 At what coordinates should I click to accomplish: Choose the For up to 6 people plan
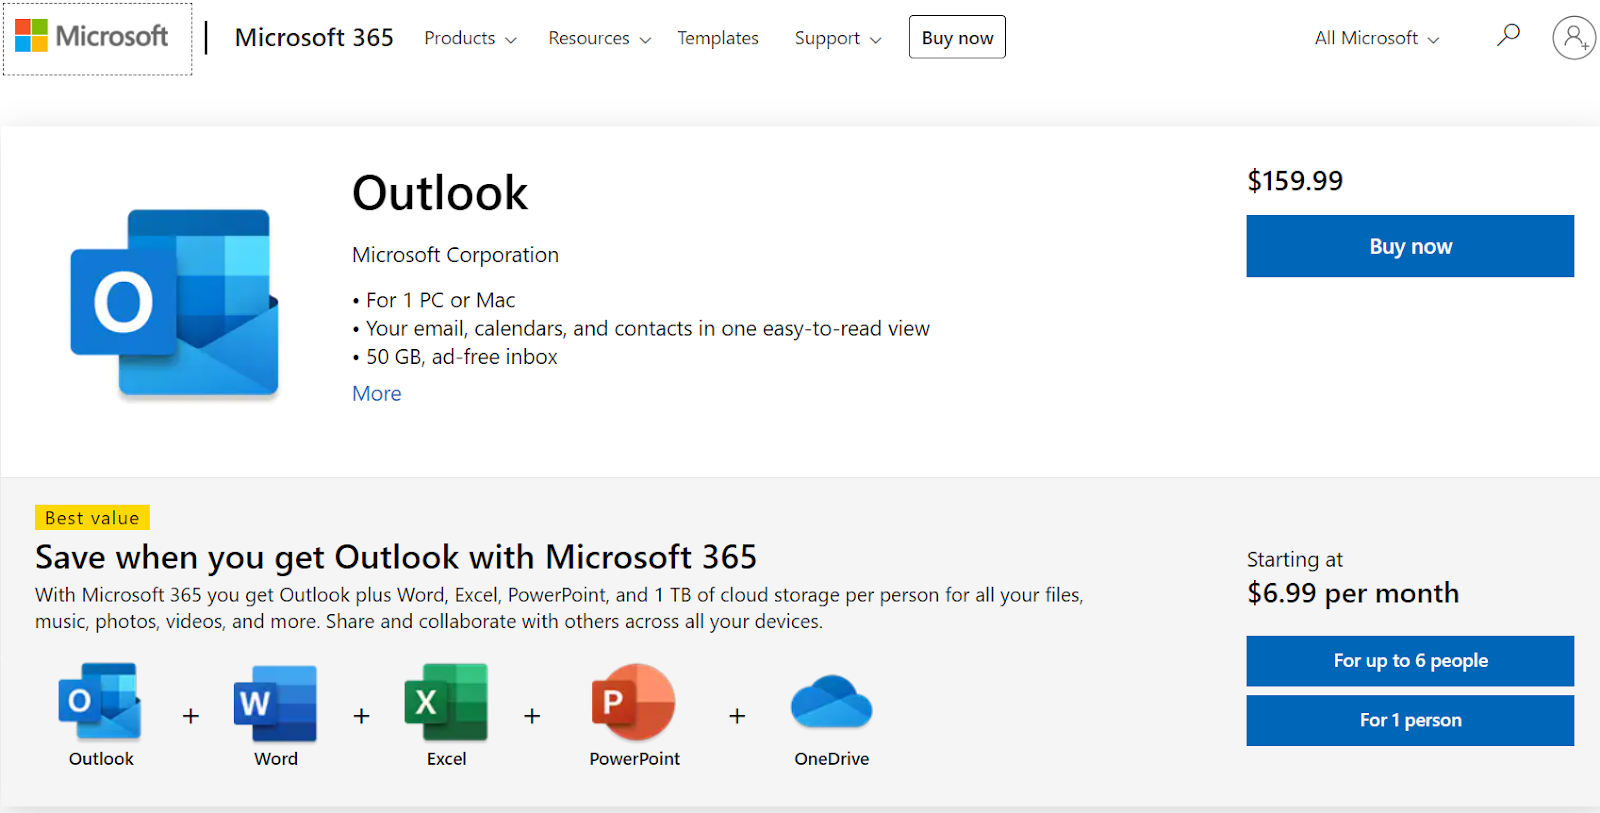click(1410, 661)
